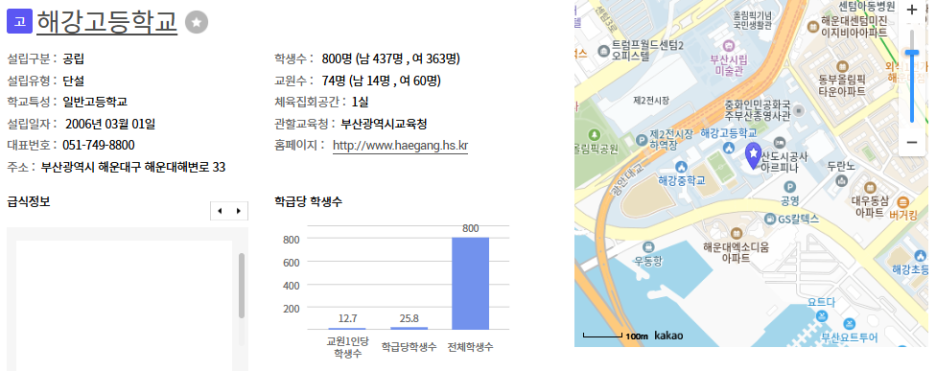Click 올림픽기념 국민생활관 label on map

point(752,20)
